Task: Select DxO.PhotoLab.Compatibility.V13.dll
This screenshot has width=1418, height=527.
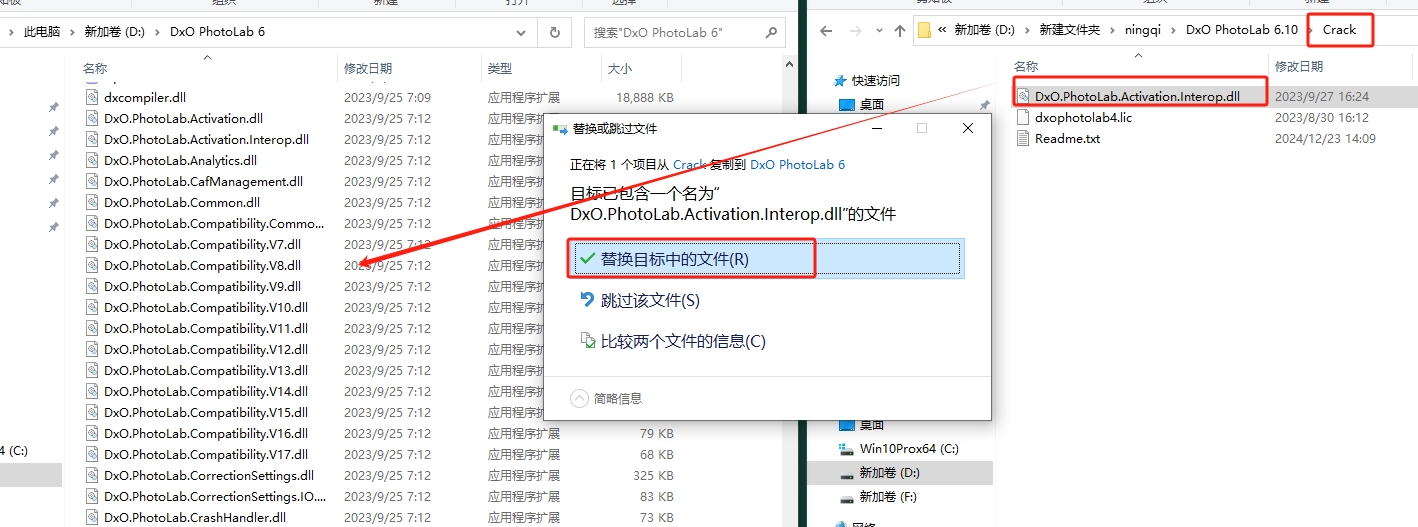Action: click(x=205, y=371)
